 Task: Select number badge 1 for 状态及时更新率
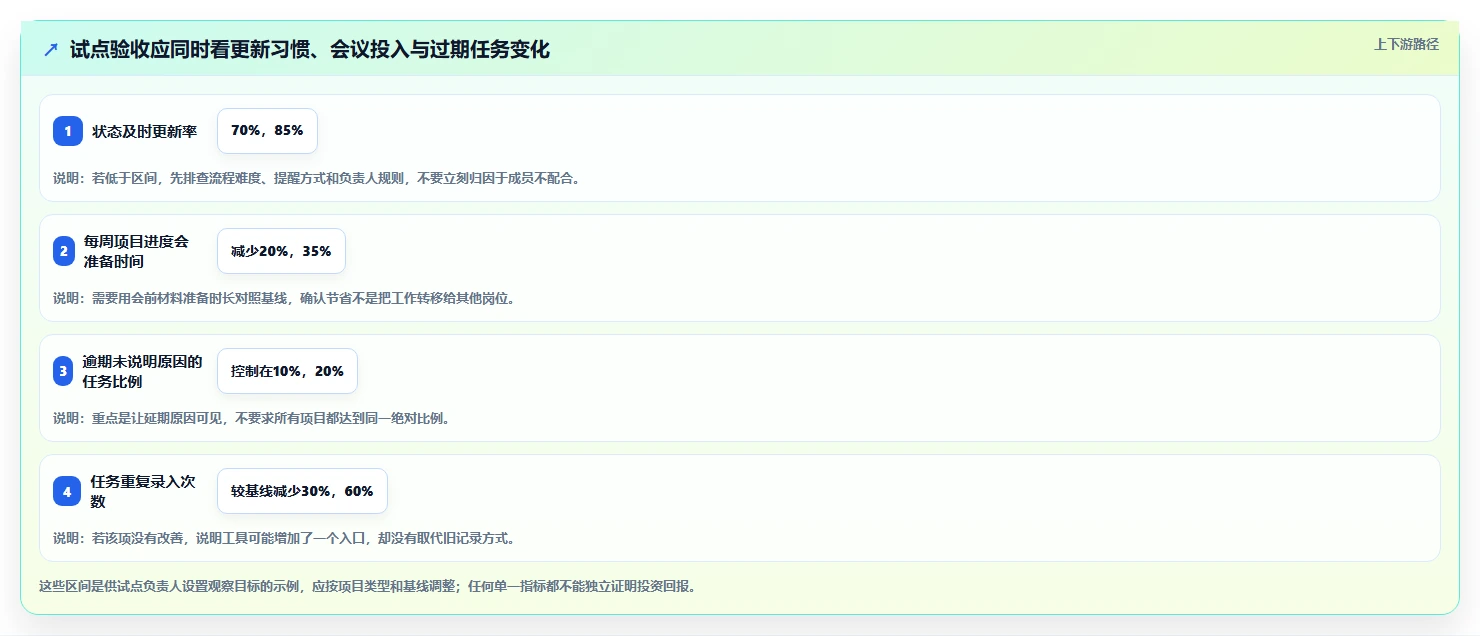68,131
